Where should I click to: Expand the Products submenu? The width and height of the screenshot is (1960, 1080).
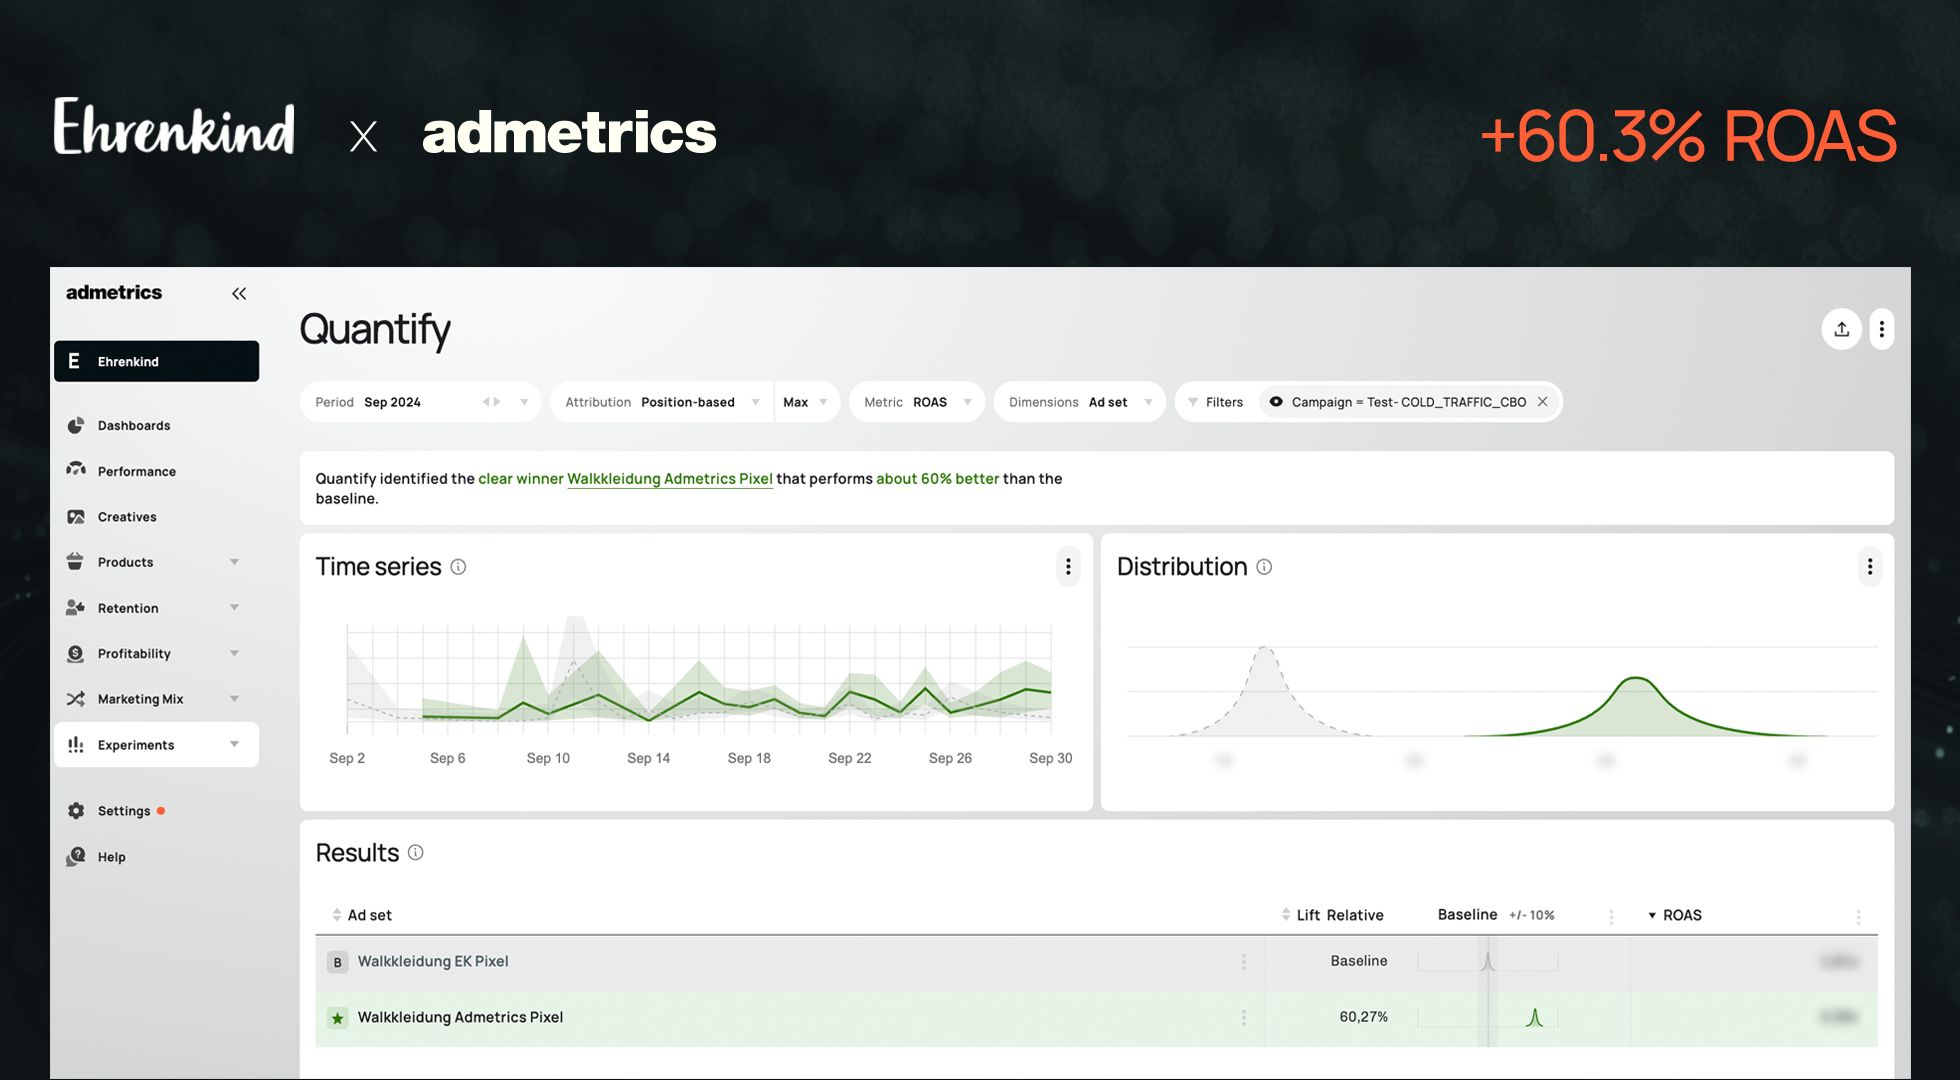click(234, 562)
